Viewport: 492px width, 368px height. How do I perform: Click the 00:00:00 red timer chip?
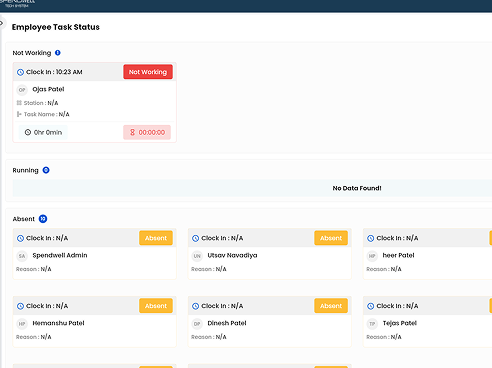(x=147, y=132)
